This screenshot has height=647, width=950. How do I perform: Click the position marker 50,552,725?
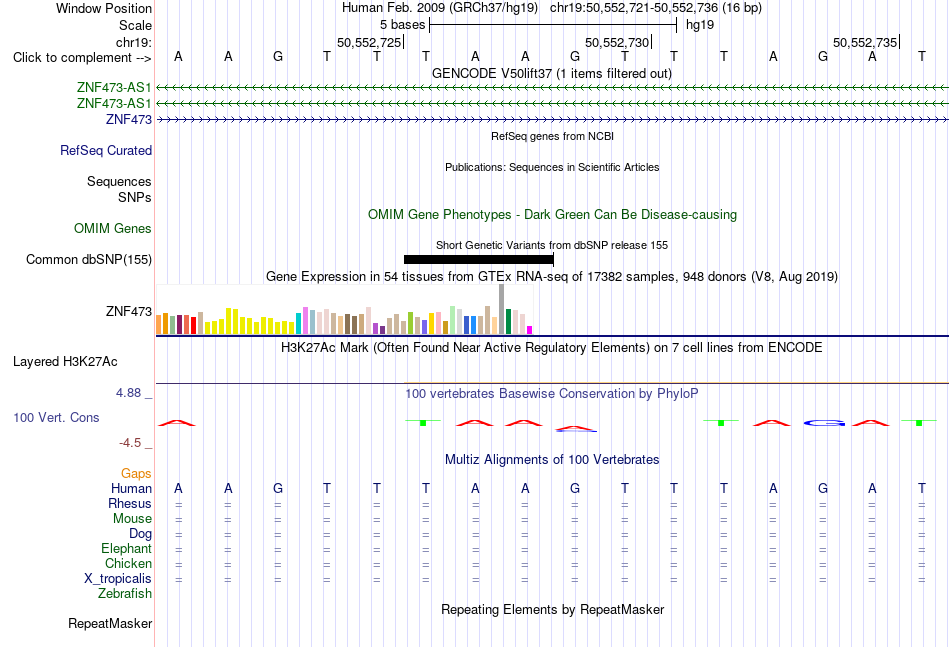pos(370,42)
